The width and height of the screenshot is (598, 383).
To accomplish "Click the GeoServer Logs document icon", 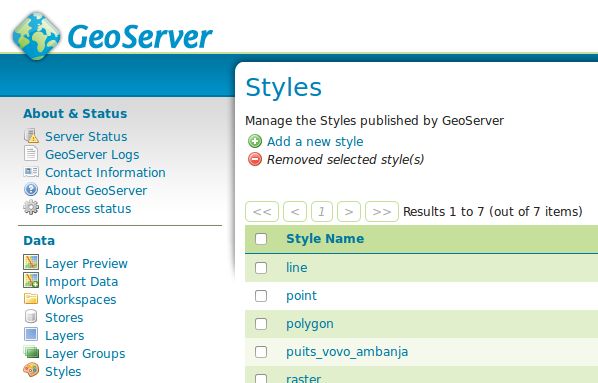I will tap(31, 154).
